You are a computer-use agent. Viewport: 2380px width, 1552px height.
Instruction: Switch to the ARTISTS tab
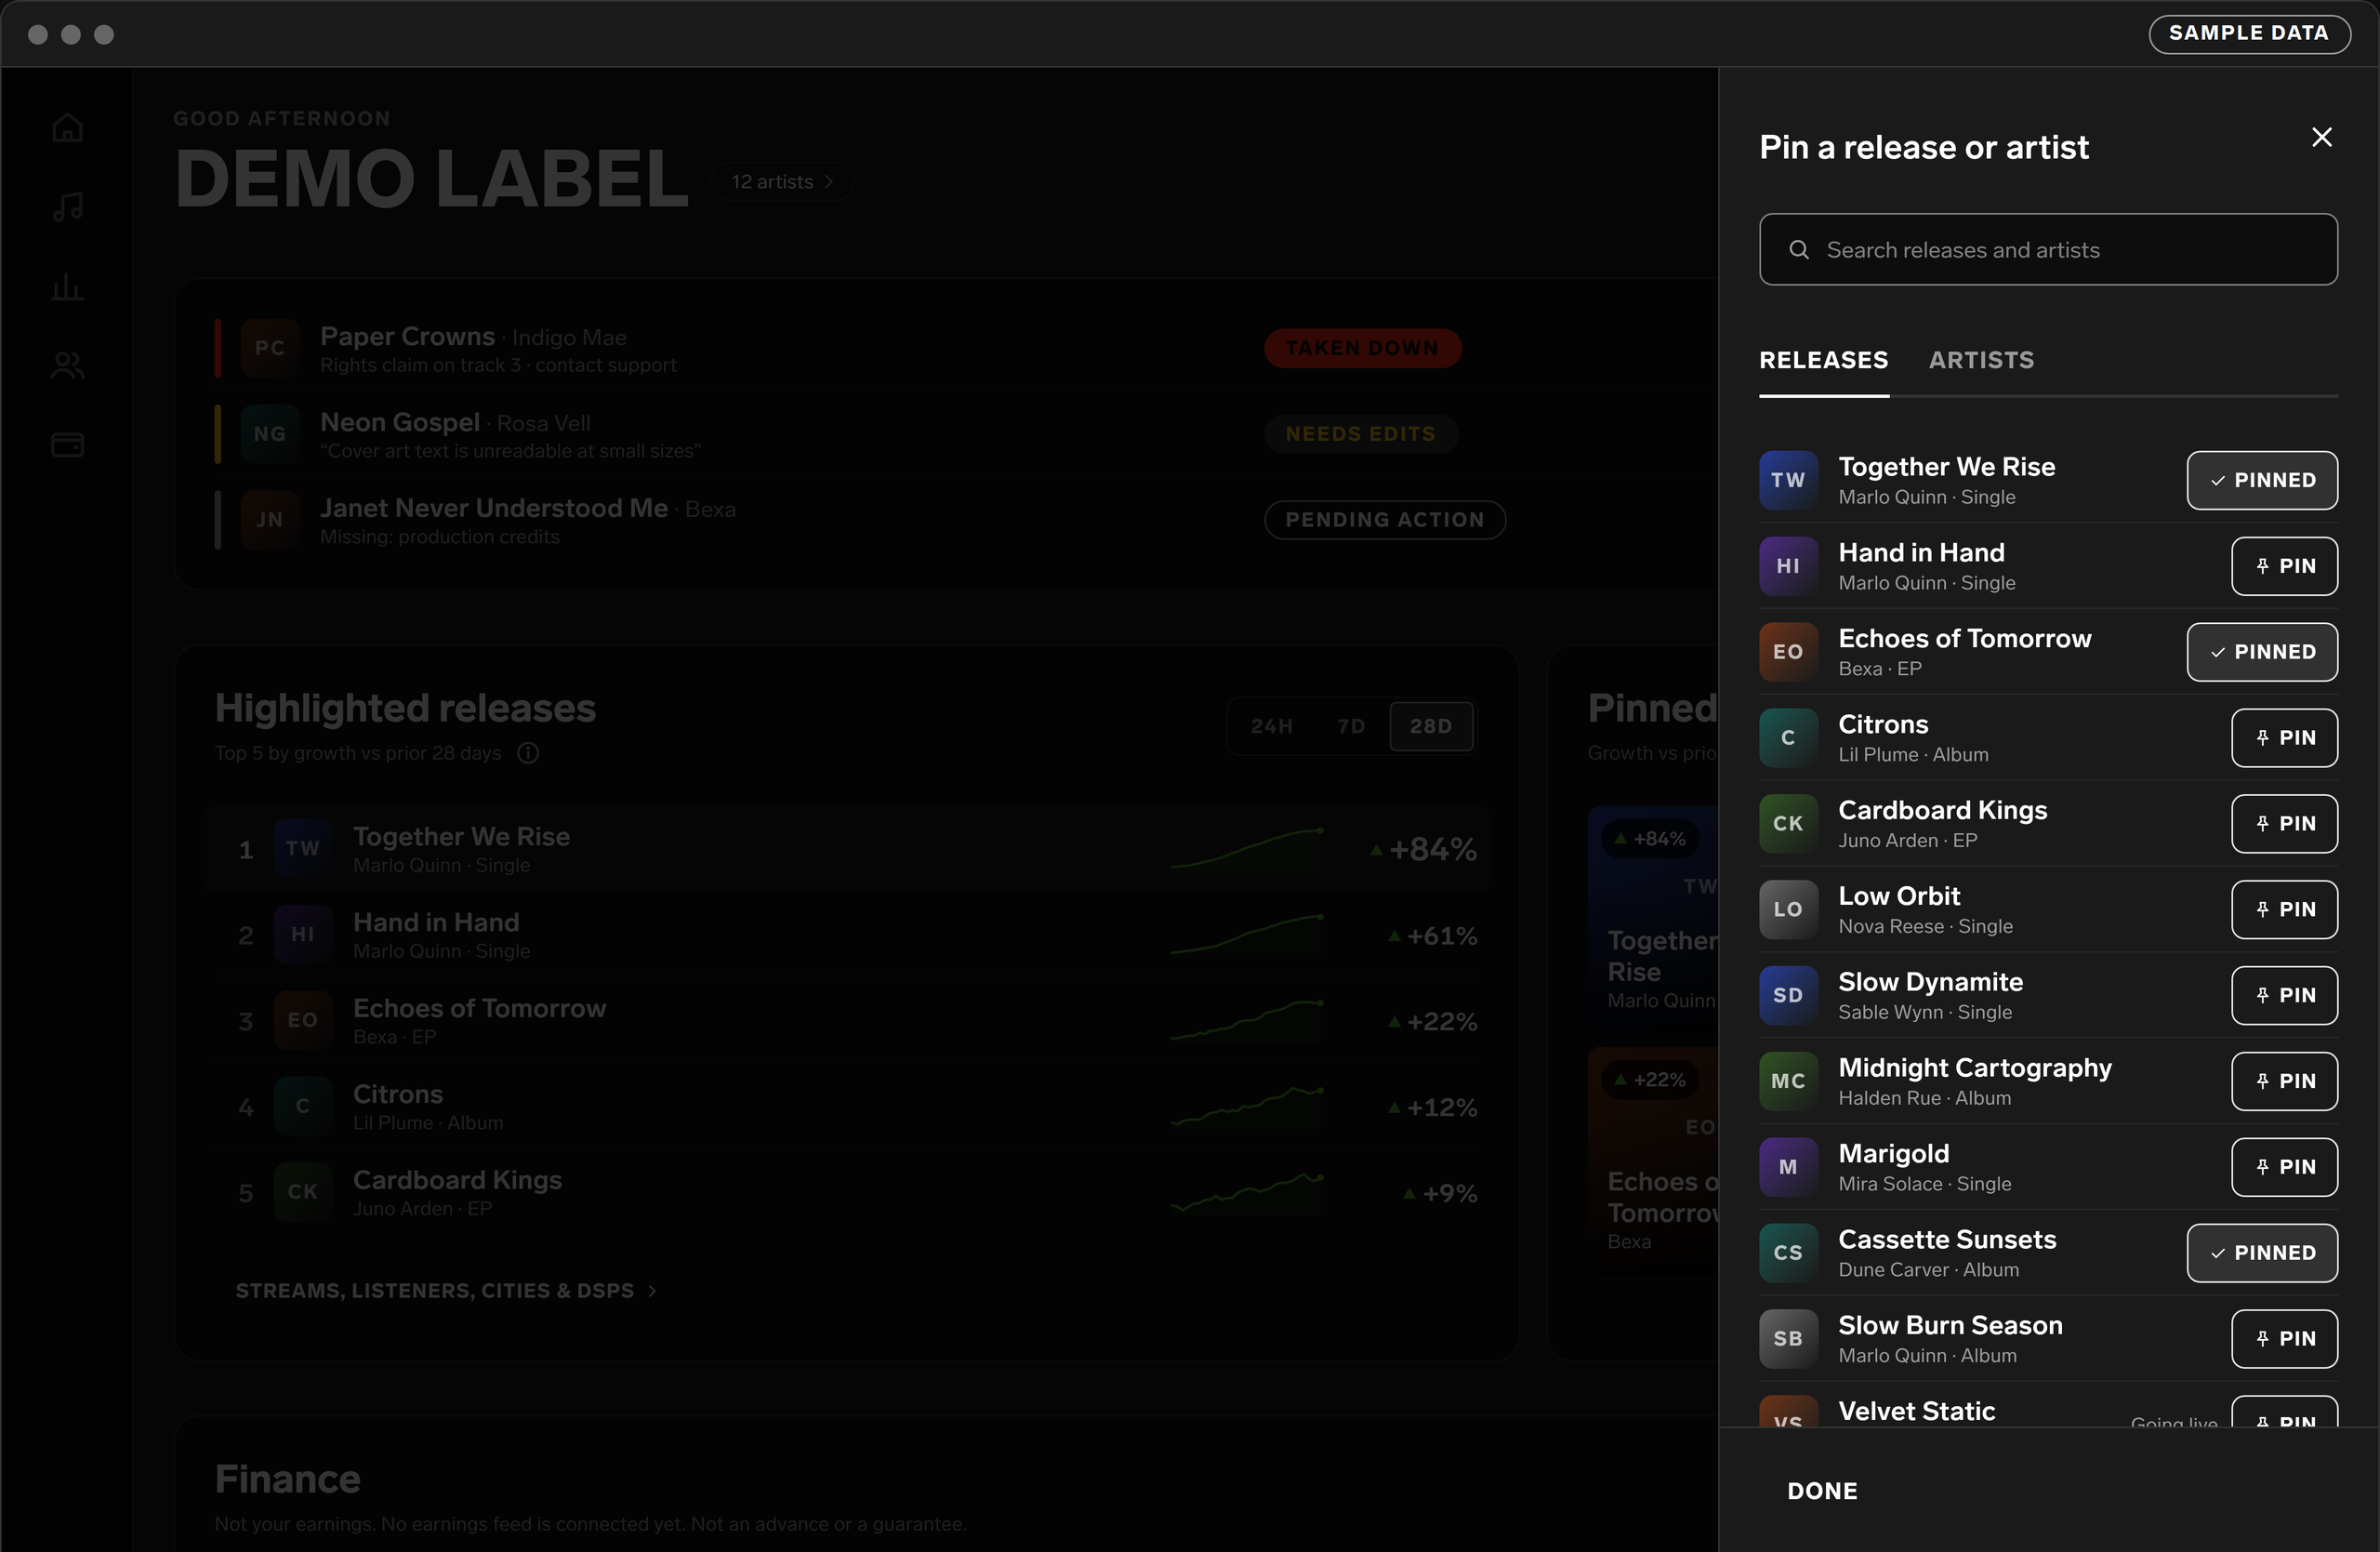1981,360
